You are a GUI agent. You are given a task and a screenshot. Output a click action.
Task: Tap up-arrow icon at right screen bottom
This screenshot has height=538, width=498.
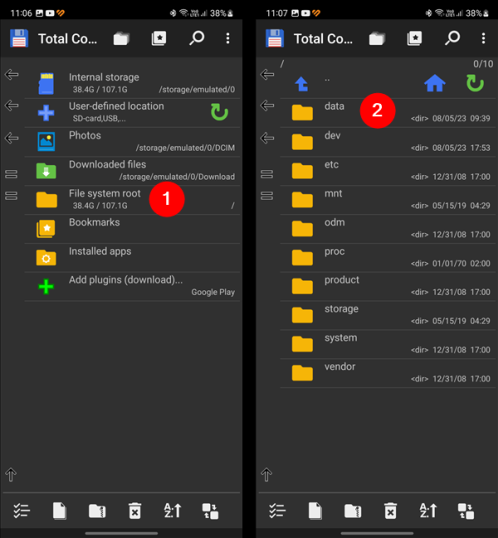point(266,475)
